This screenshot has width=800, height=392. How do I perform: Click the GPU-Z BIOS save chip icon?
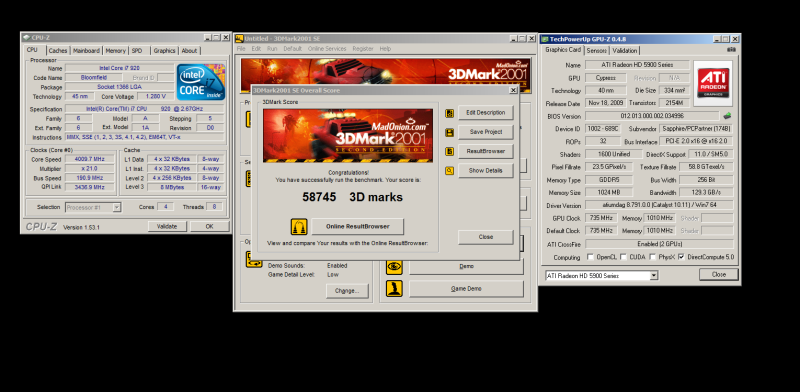(728, 116)
